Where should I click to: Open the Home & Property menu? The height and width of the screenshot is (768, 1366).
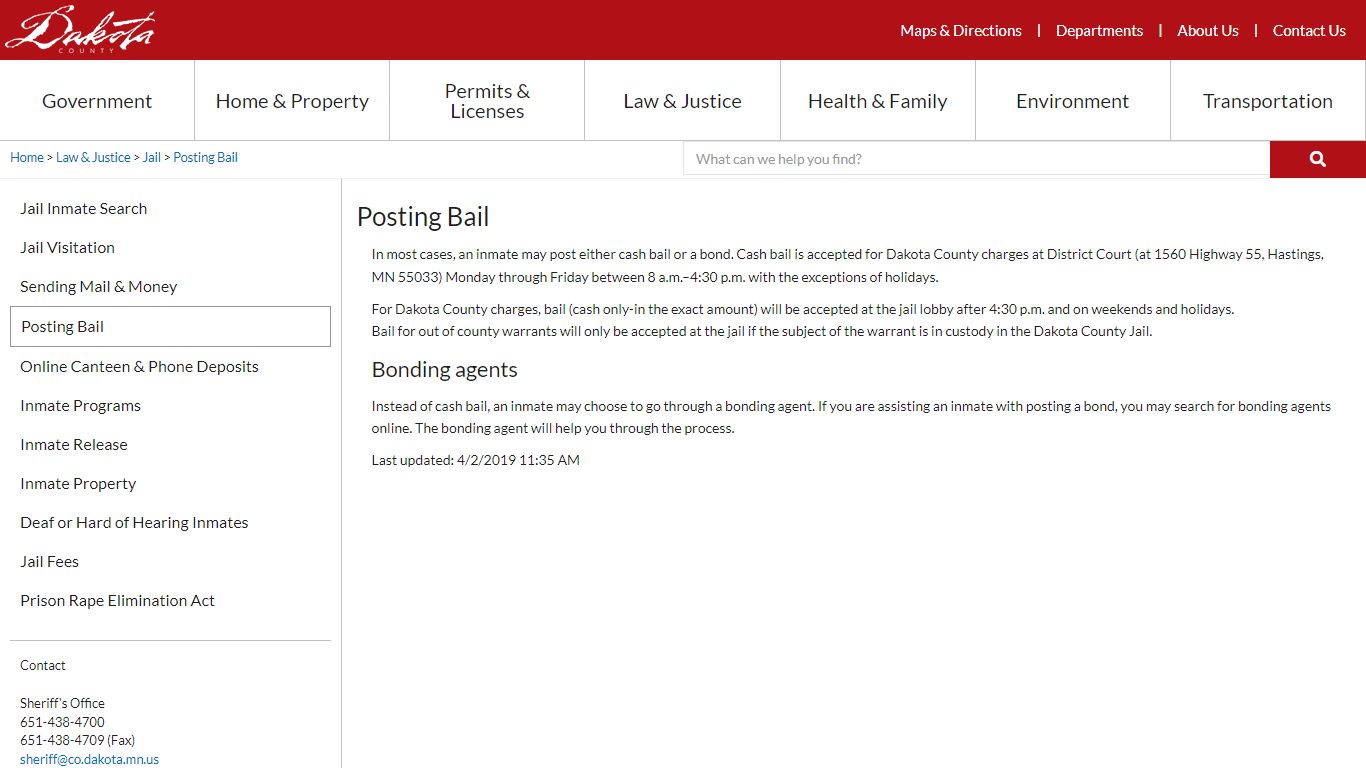[292, 101]
